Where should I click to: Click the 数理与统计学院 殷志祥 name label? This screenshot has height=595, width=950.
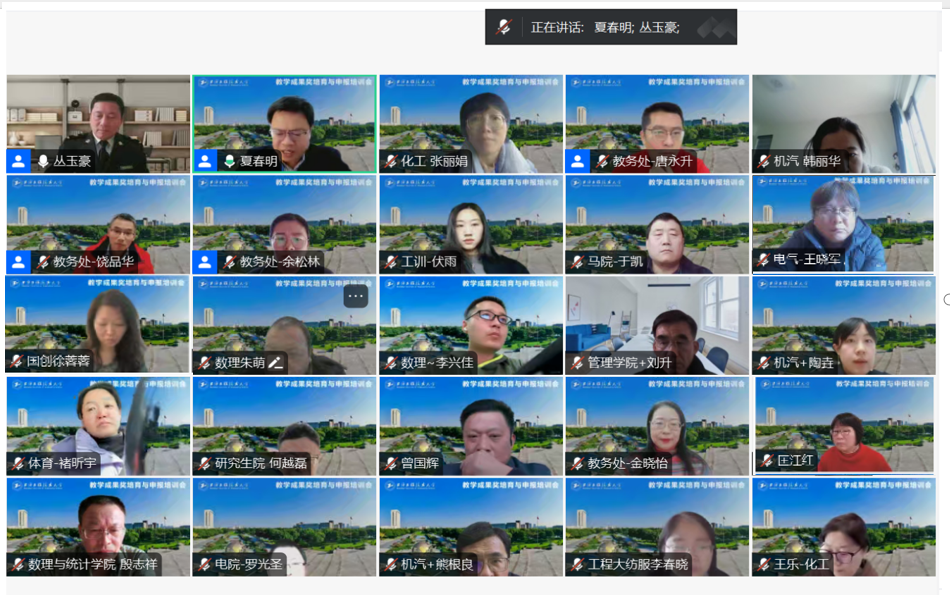pos(92,565)
